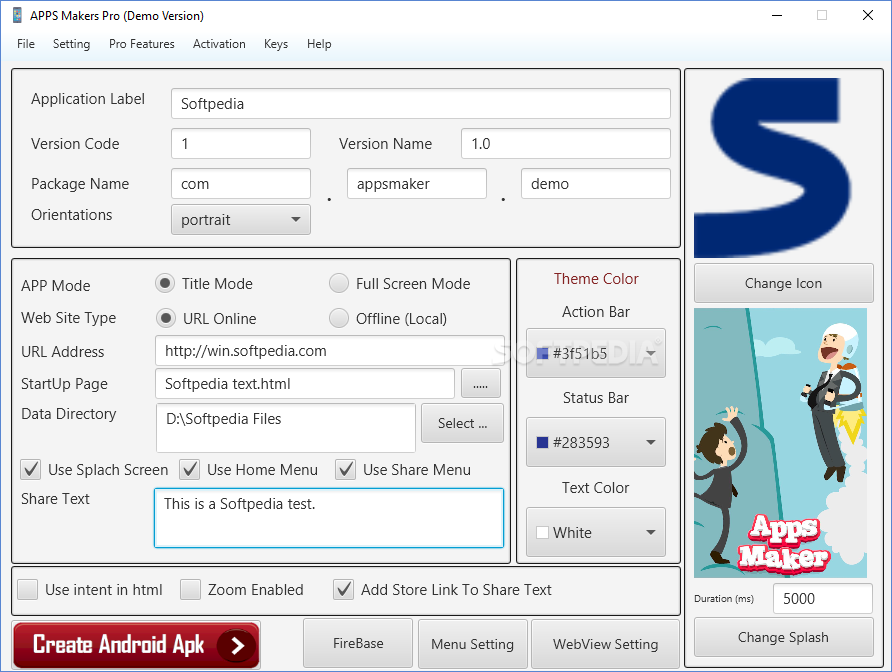
Task: Click the #283593 dark blue swatch
Action: coord(542,443)
